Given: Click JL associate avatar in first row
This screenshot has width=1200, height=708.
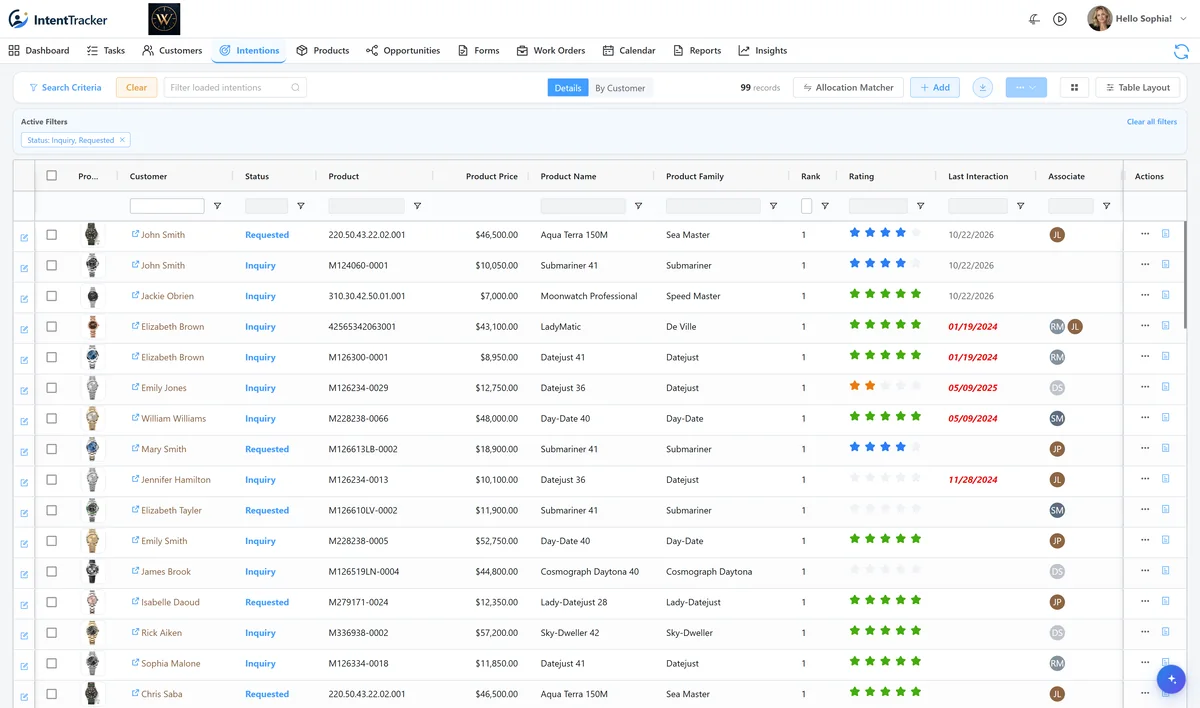Looking at the screenshot, I should 1057,235.
